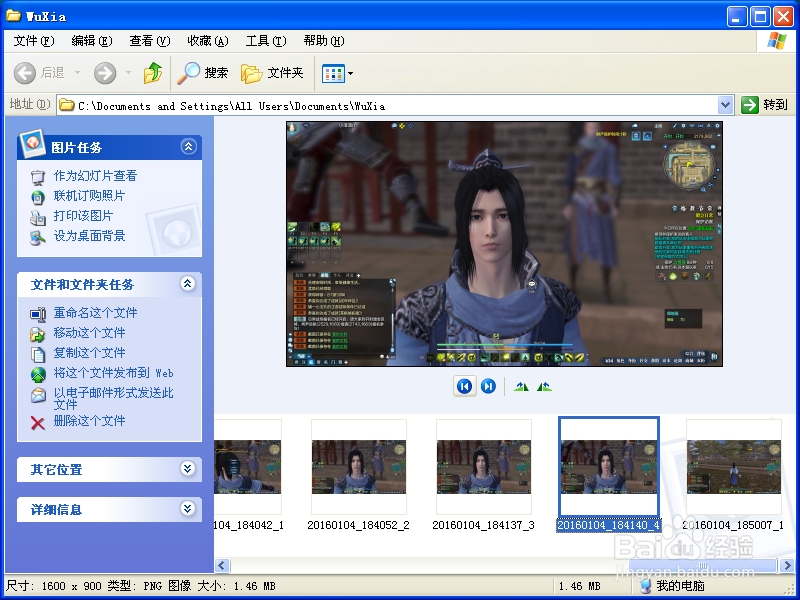Click the slideshow icon in 图片任务
This screenshot has width=800, height=600.
click(38, 177)
